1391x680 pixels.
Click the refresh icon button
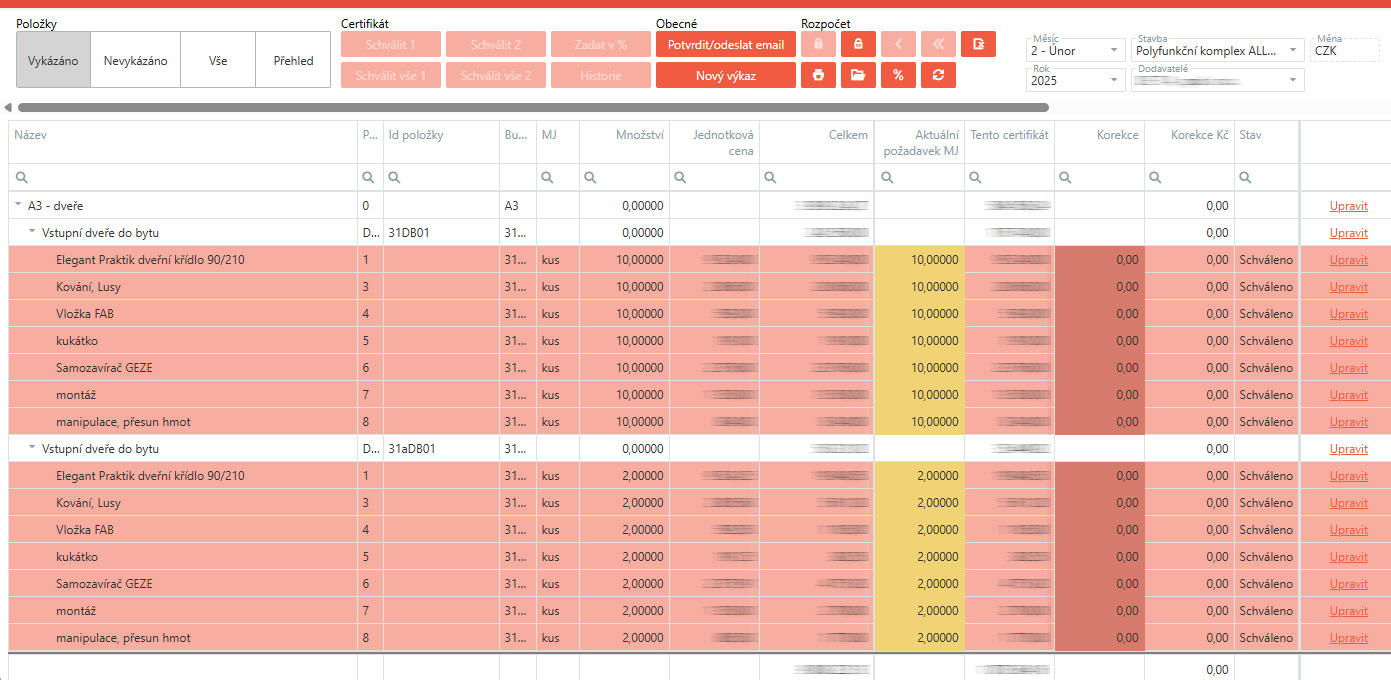[938, 75]
